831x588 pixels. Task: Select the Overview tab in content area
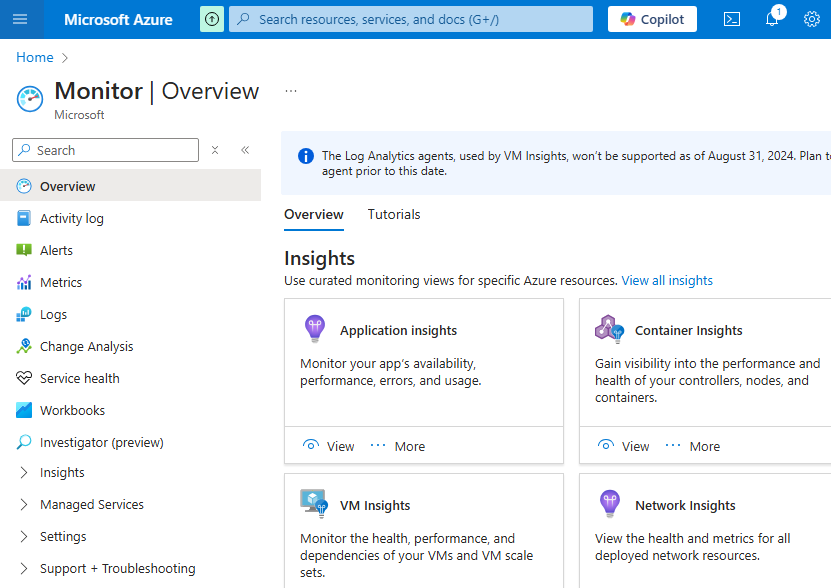pyautogui.click(x=314, y=214)
